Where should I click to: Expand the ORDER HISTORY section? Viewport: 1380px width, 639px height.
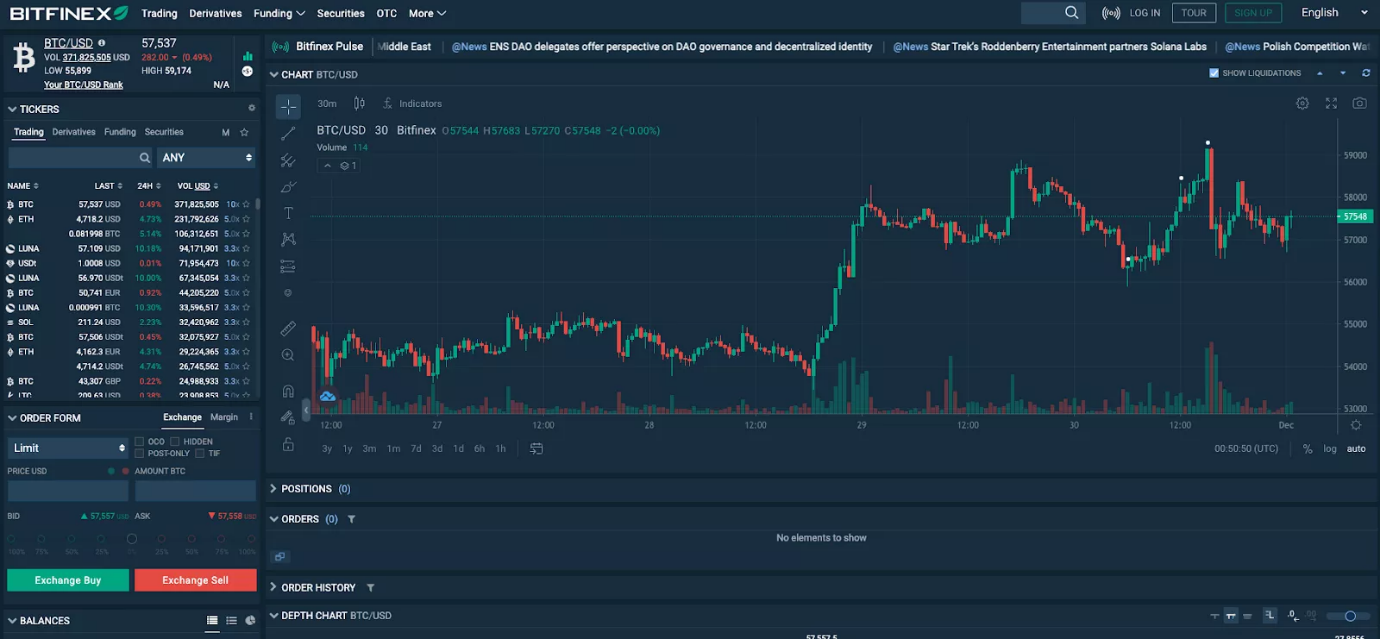point(273,587)
